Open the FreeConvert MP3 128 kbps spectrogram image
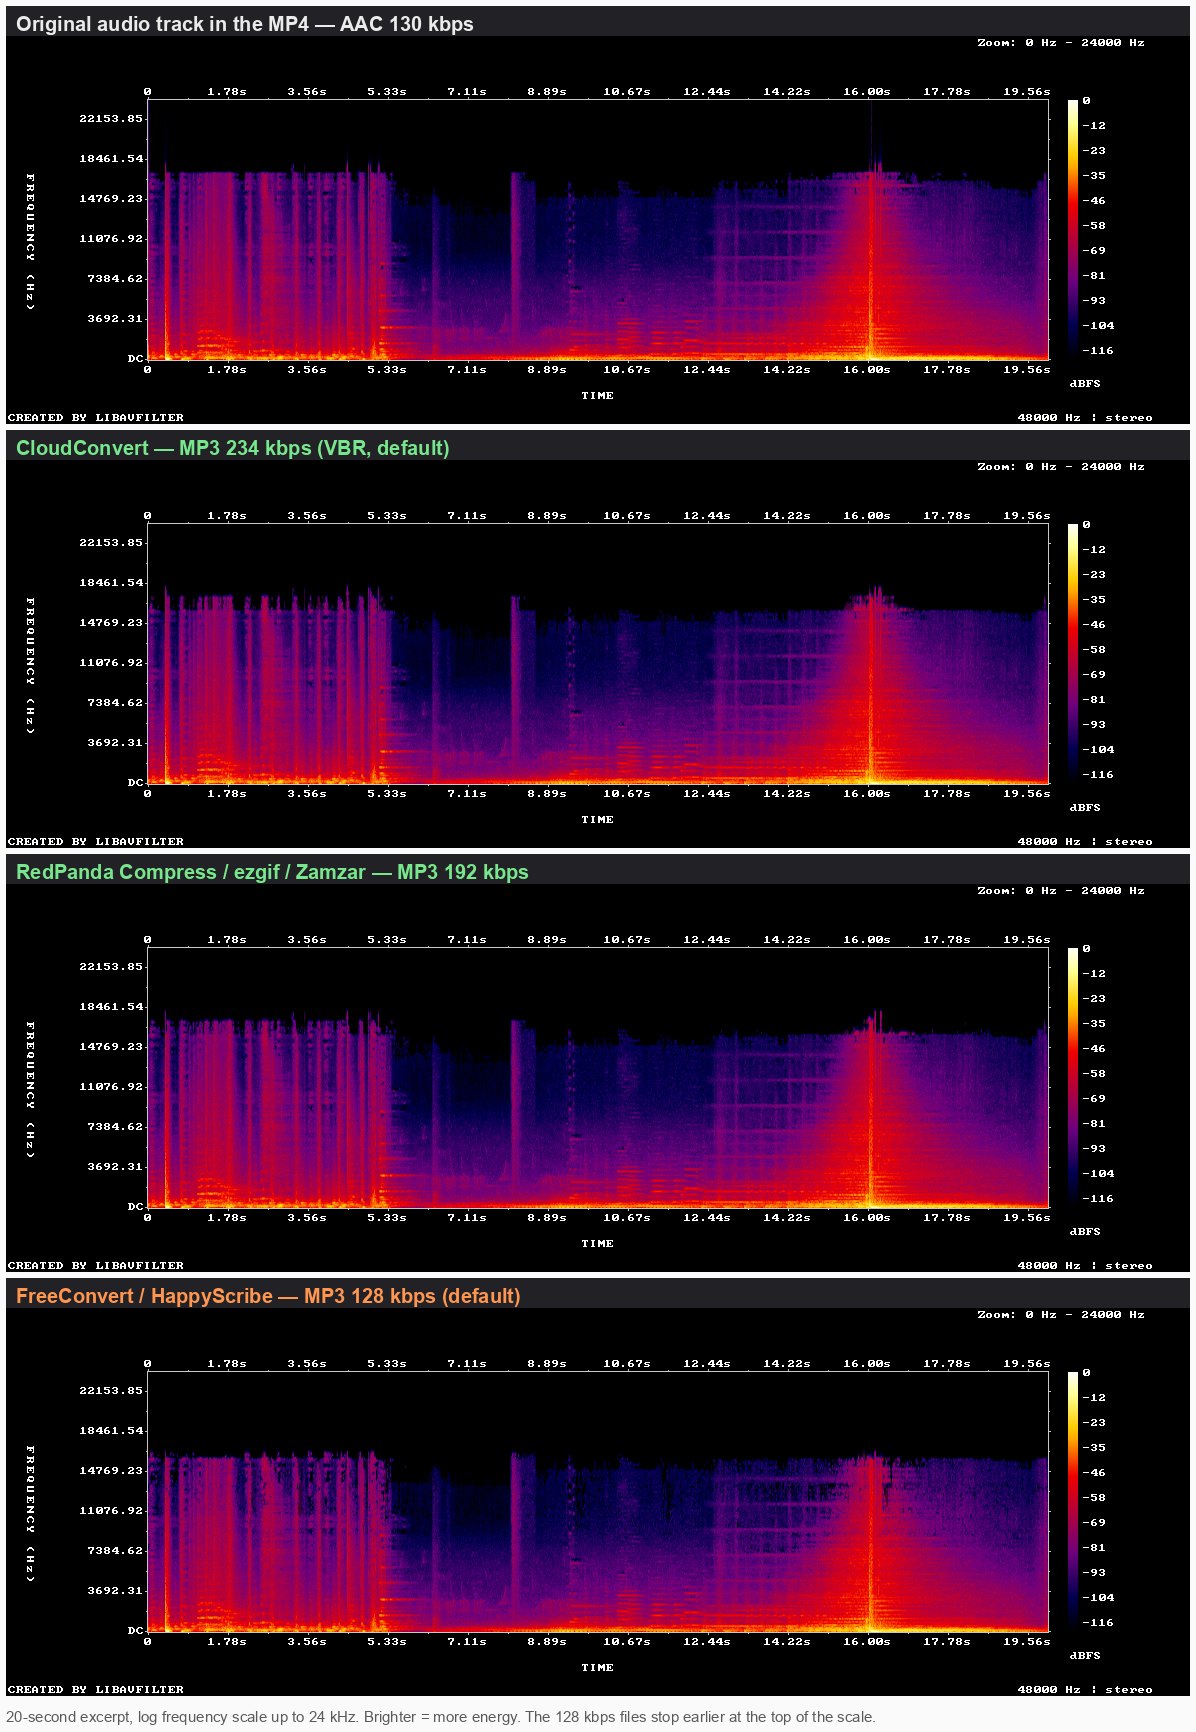The image size is (1196, 1732). [x=598, y=1502]
